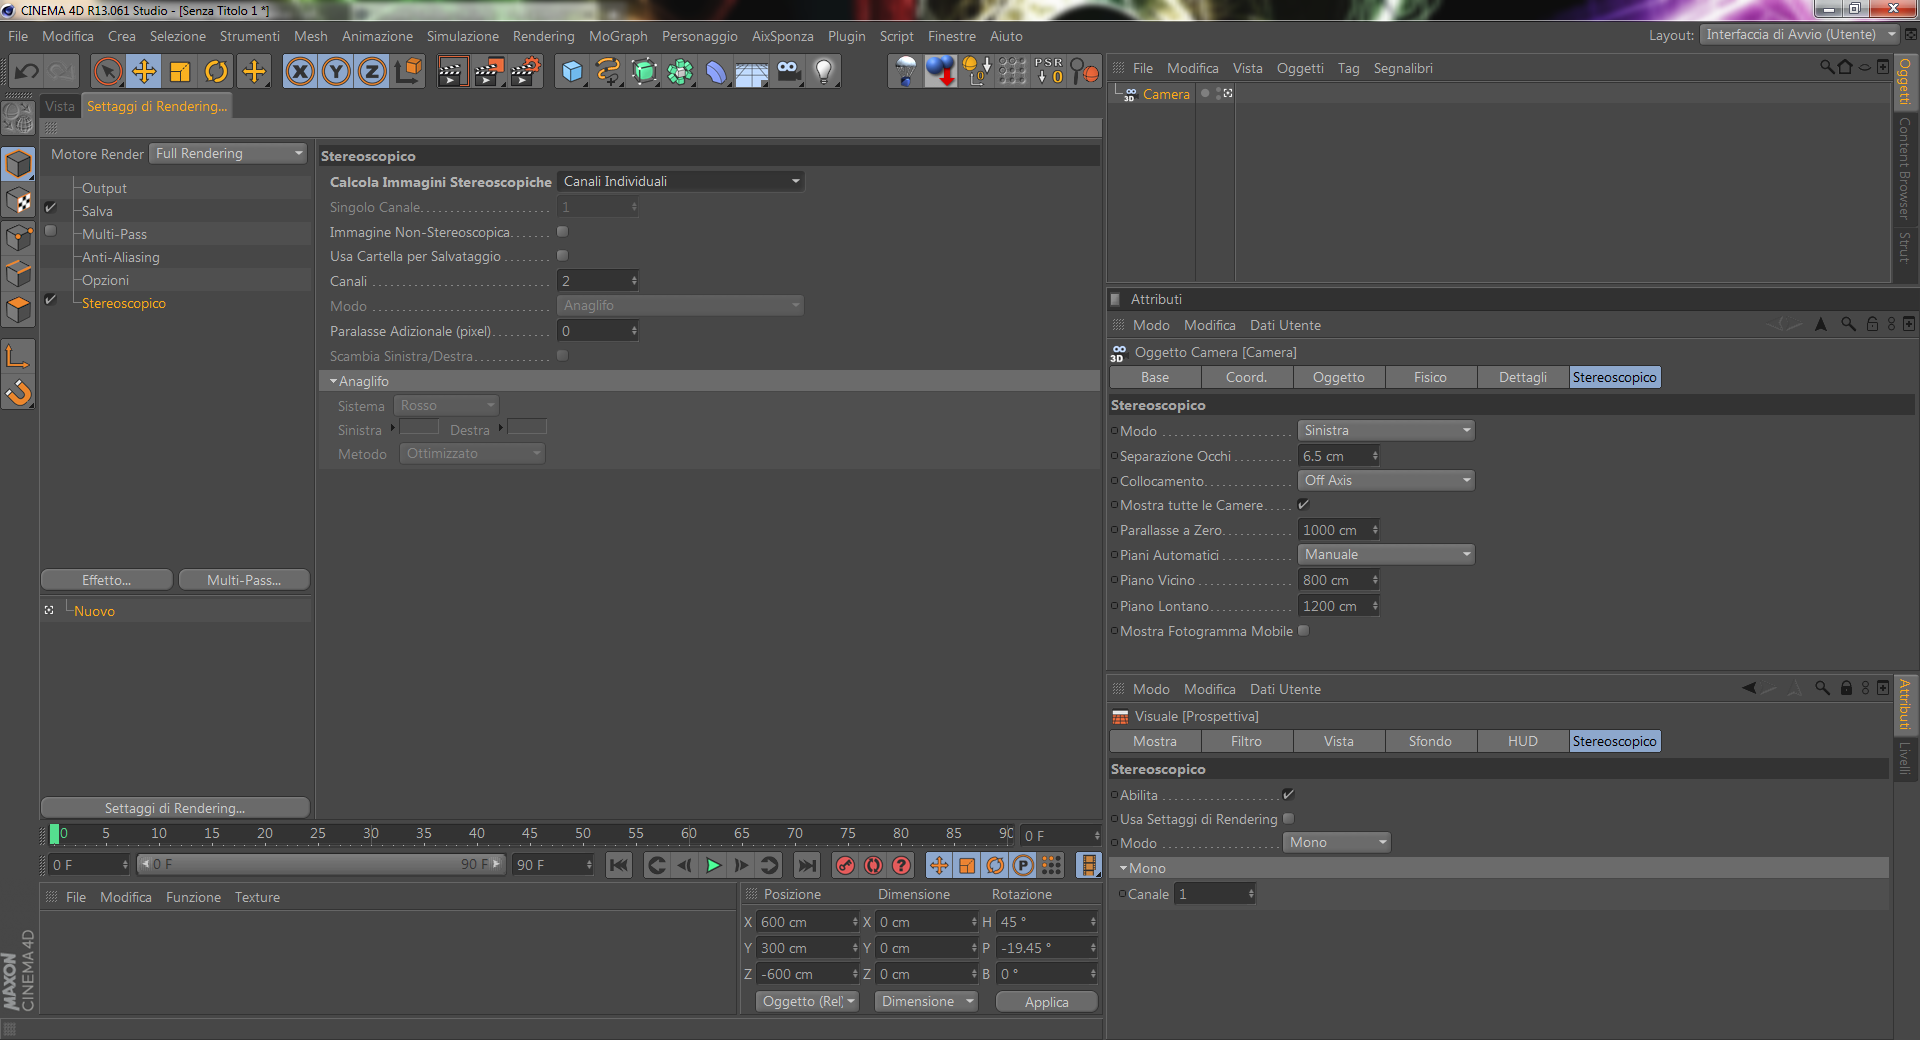The width and height of the screenshot is (1920, 1040).
Task: Open the Modo dropdown showing Mono
Action: pos(1337,843)
